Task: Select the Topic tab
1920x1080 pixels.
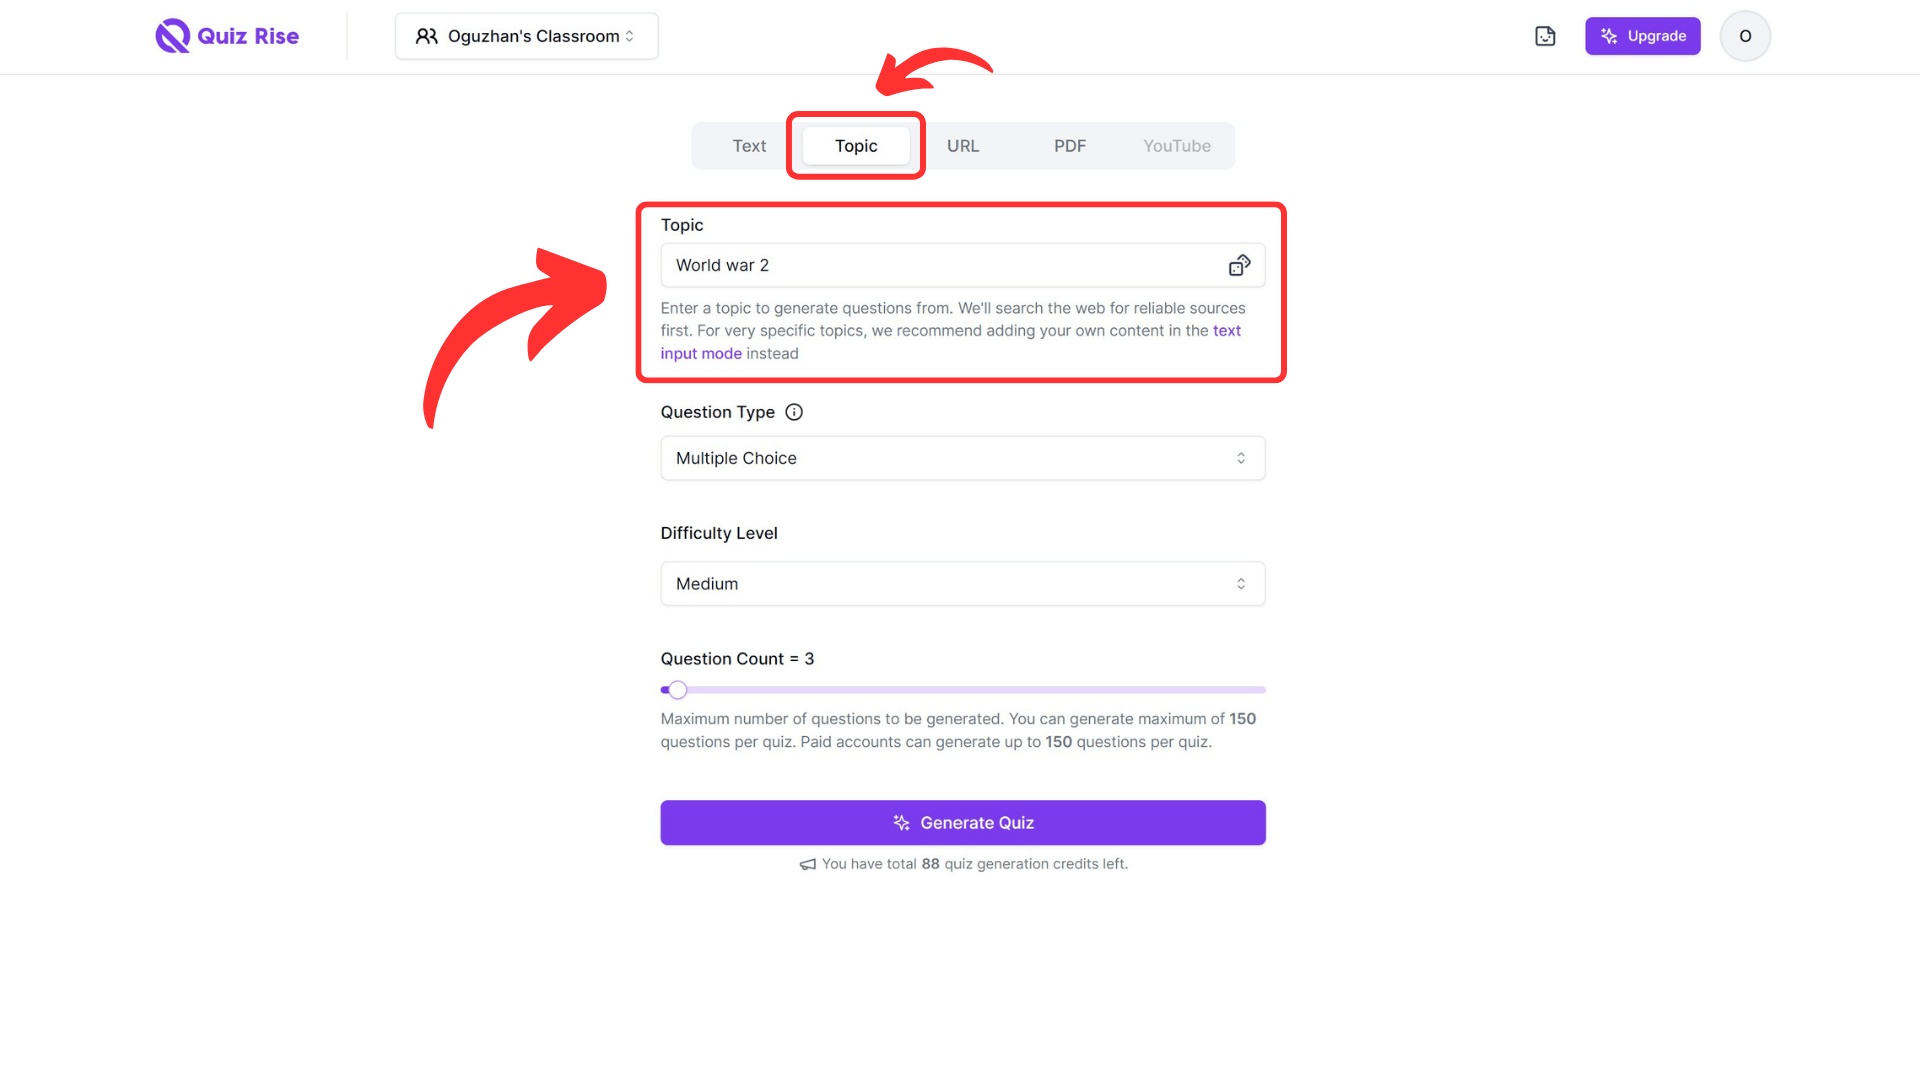Action: [856, 145]
